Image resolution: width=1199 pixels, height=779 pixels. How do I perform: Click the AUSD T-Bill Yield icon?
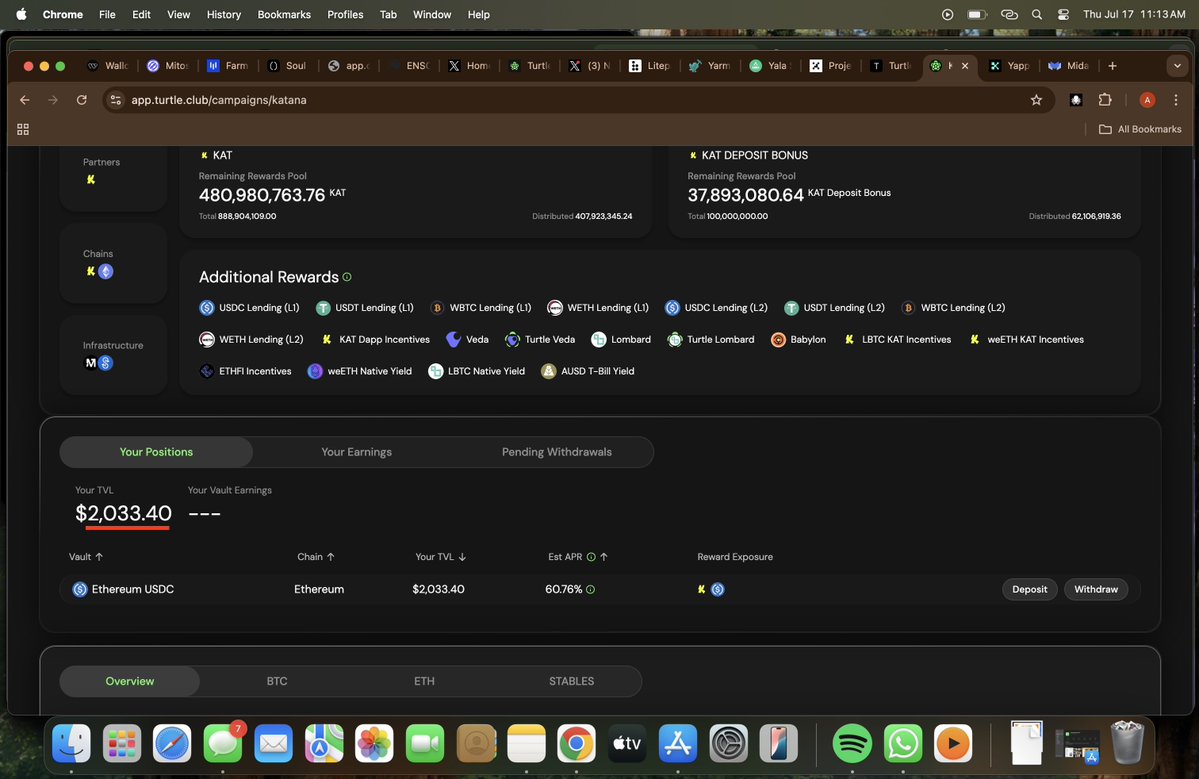point(548,371)
